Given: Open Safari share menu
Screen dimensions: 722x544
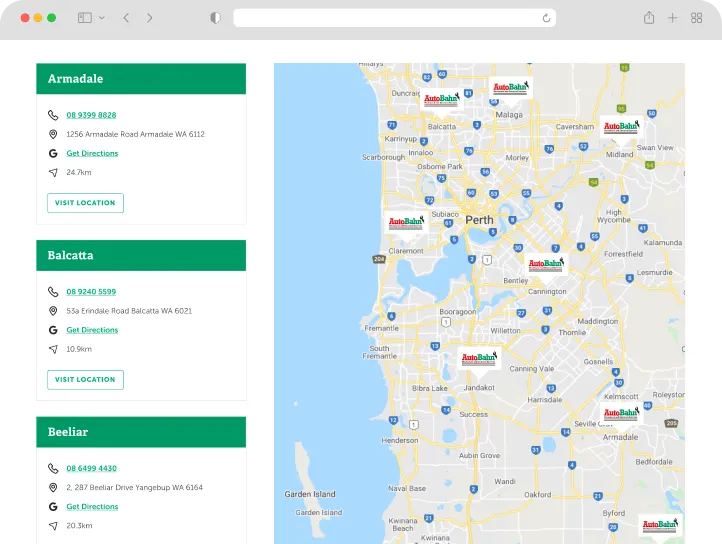Looking at the screenshot, I should (x=649, y=18).
